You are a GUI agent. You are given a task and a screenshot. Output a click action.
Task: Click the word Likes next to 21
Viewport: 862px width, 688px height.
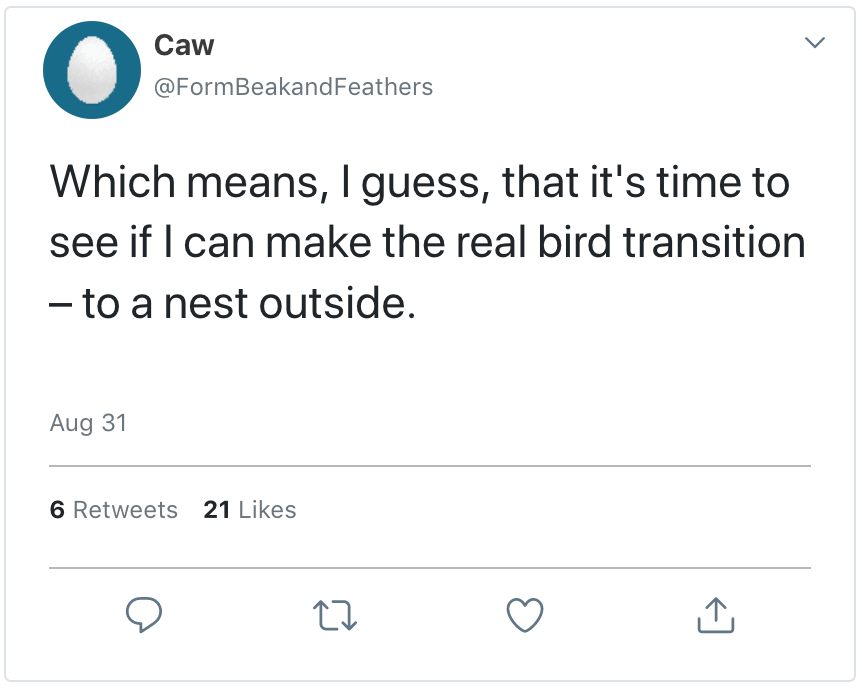click(267, 510)
